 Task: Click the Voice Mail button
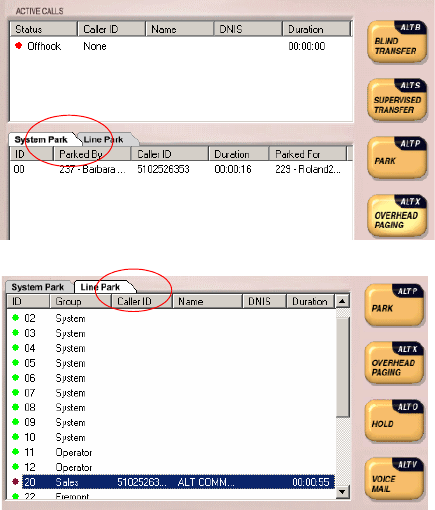pyautogui.click(x=394, y=479)
